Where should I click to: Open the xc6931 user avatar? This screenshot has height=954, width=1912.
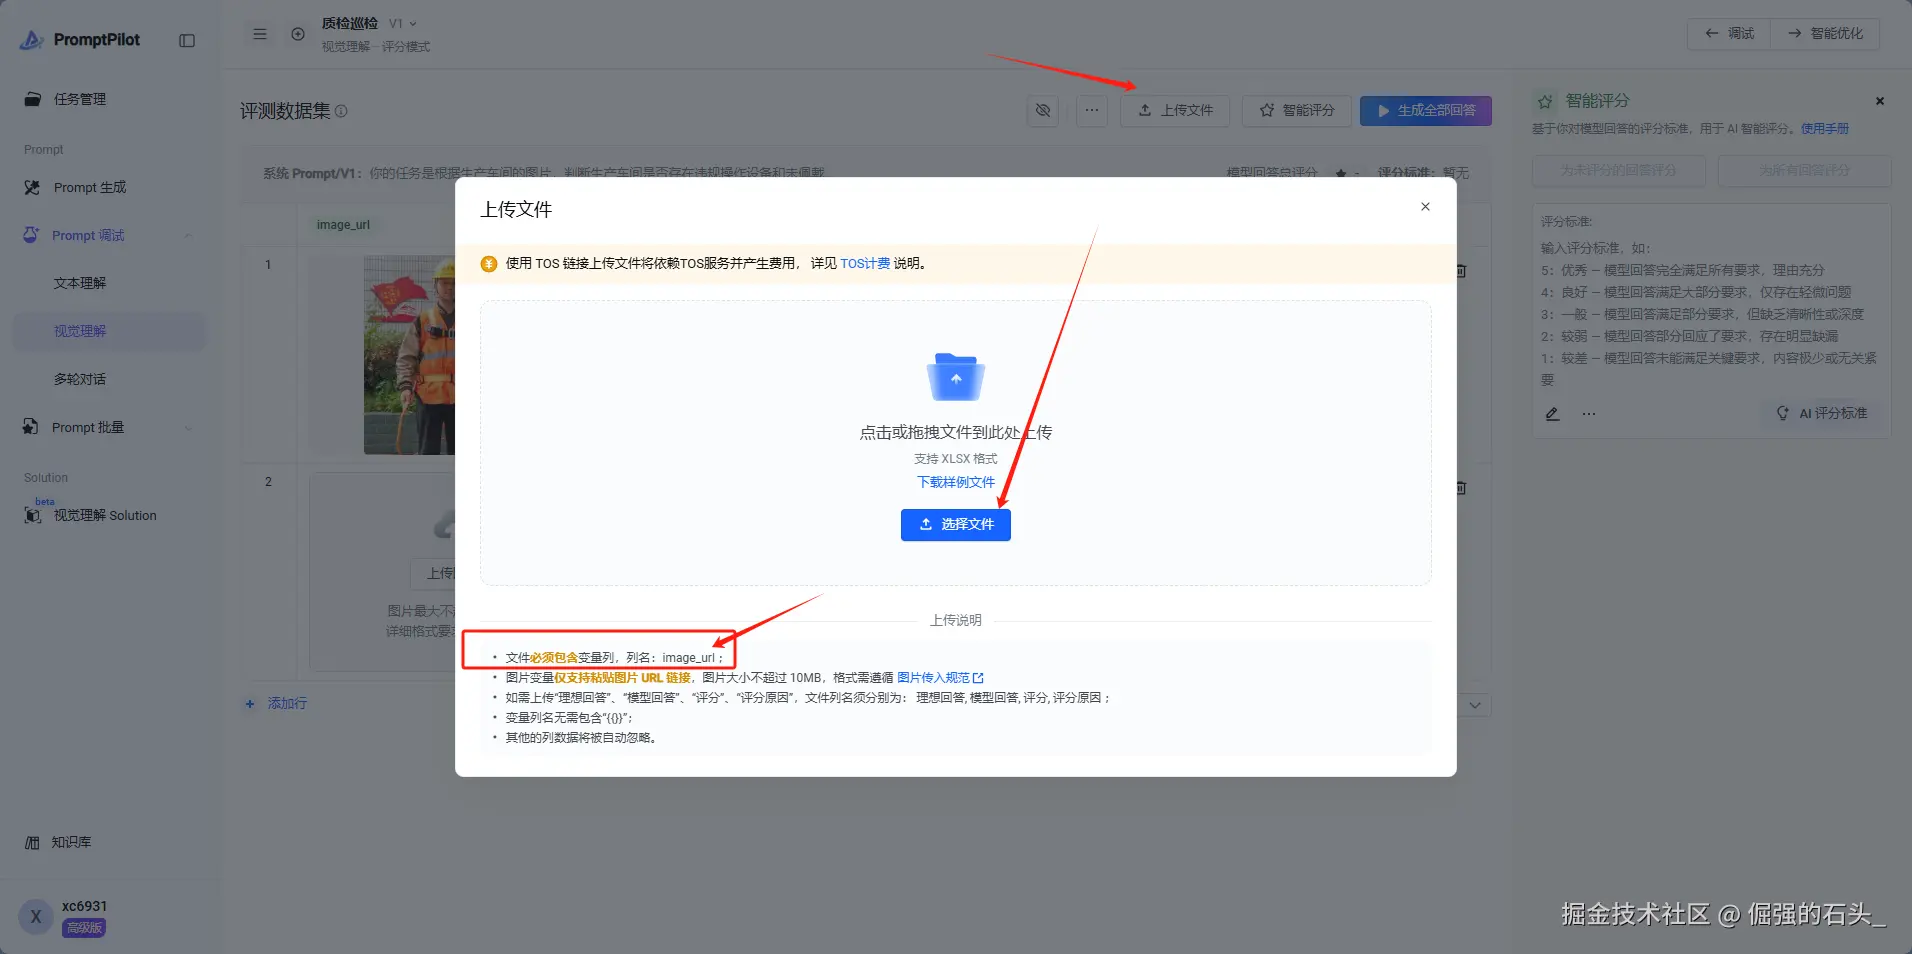pyautogui.click(x=36, y=916)
